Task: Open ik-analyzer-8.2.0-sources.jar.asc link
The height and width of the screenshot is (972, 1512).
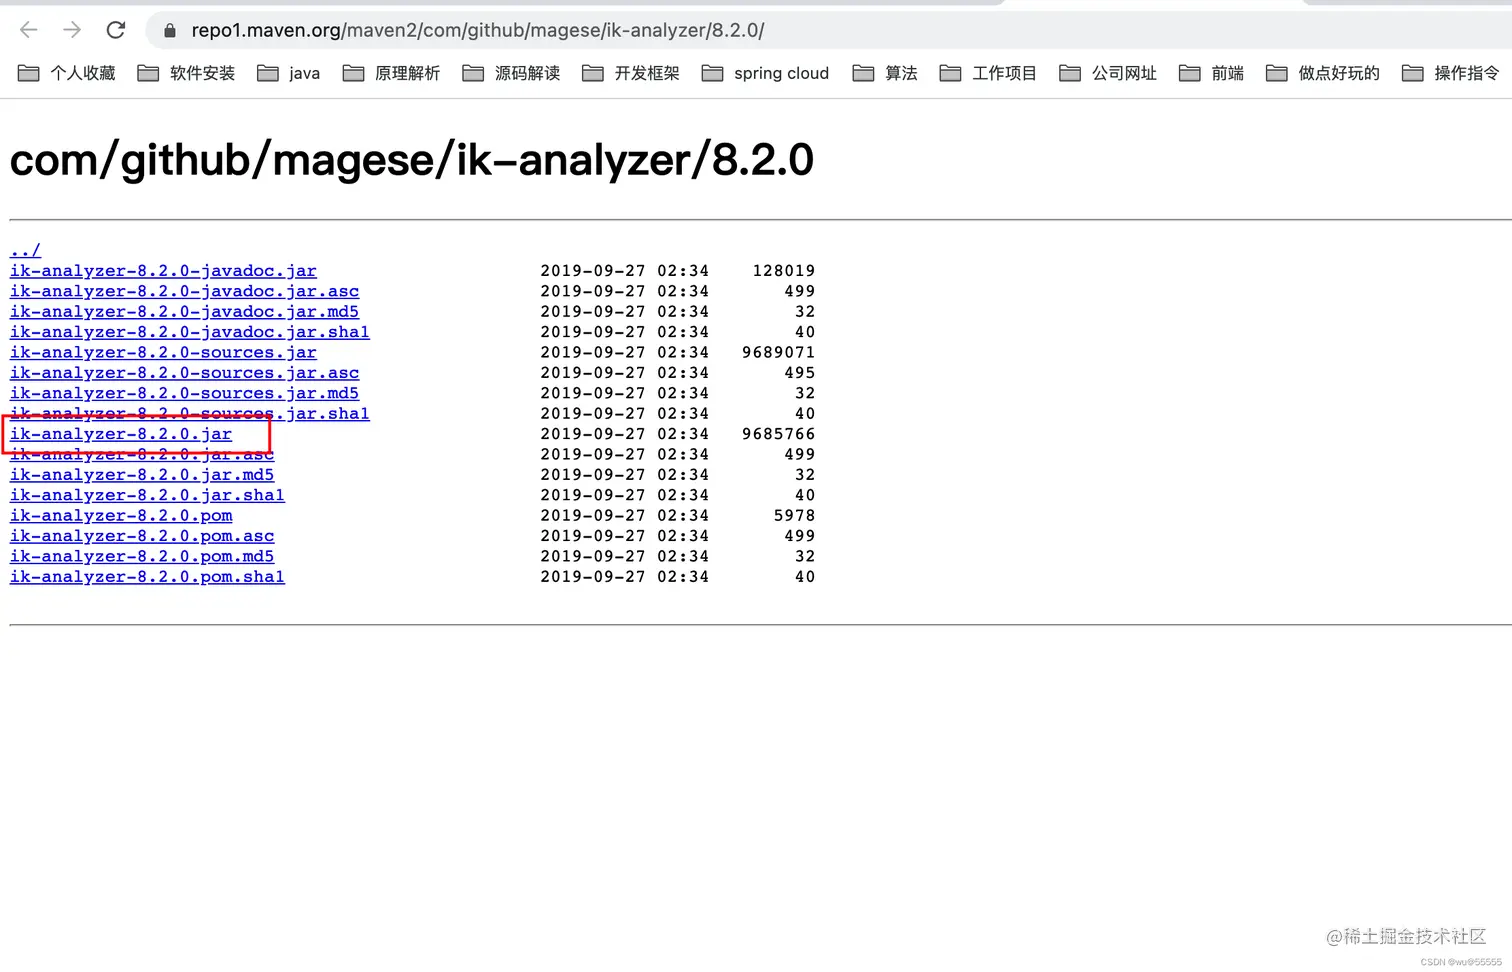Action: click(x=184, y=373)
